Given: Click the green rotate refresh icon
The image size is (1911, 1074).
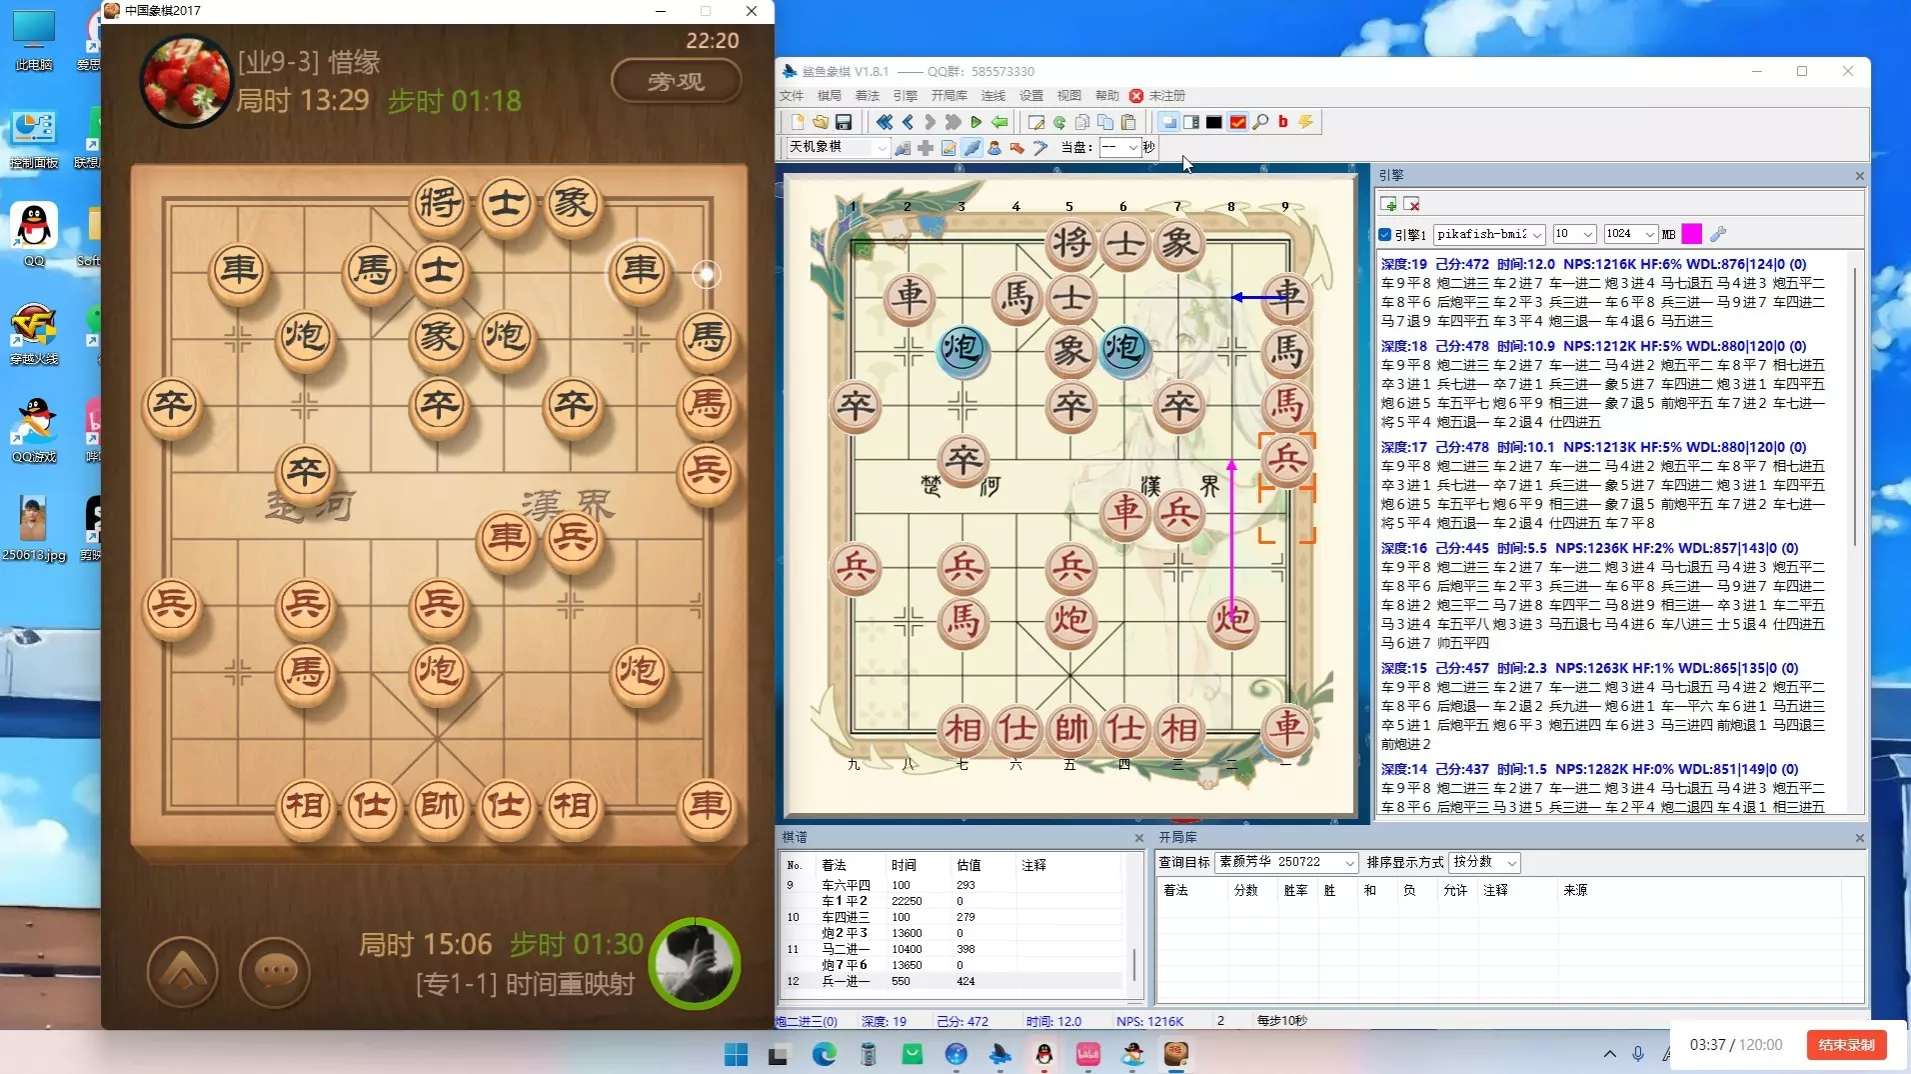Looking at the screenshot, I should pos(1059,122).
